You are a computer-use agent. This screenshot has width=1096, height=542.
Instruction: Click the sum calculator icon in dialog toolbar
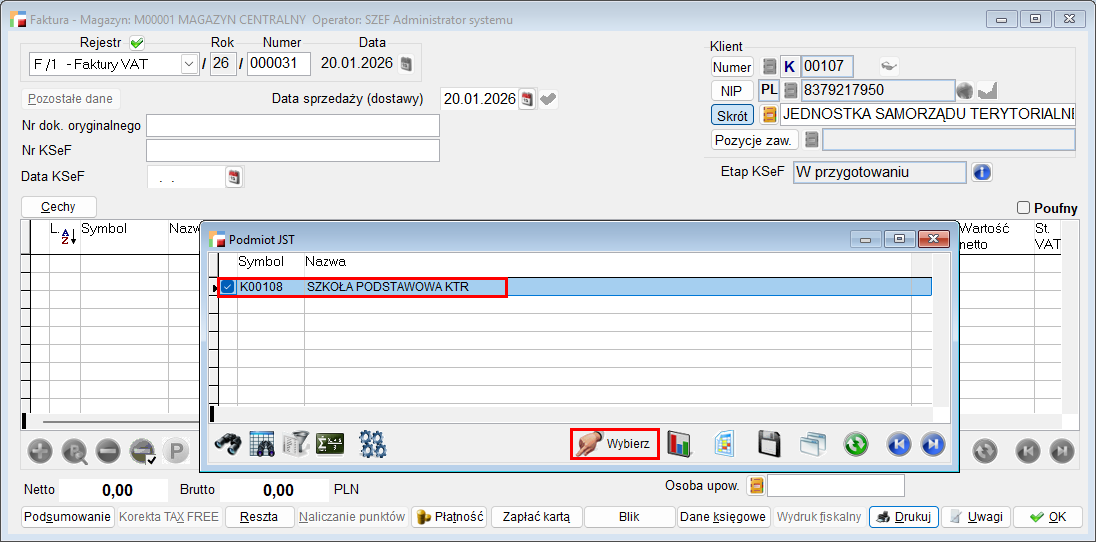(330, 443)
